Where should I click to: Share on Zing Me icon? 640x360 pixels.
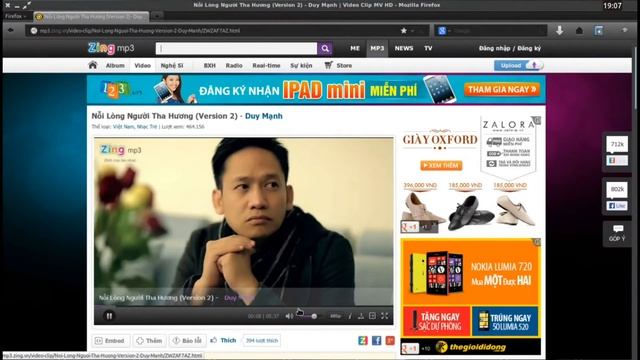(x=363, y=340)
